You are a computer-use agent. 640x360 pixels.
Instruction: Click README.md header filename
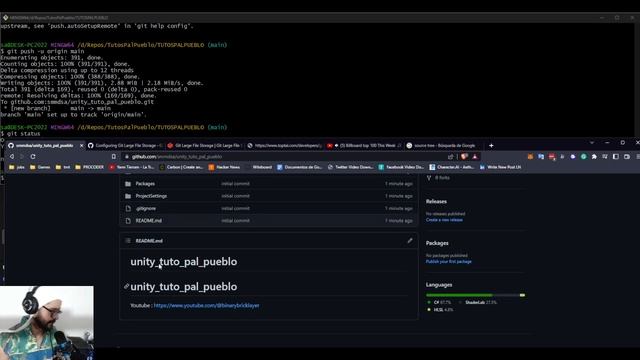pyautogui.click(x=149, y=241)
